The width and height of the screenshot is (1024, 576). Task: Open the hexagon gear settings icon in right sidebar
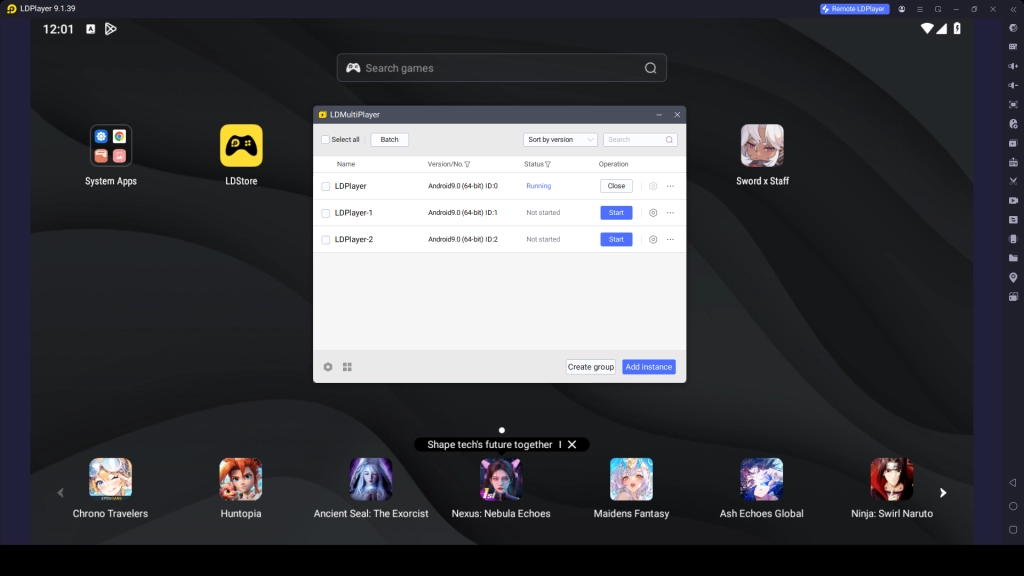[1013, 28]
